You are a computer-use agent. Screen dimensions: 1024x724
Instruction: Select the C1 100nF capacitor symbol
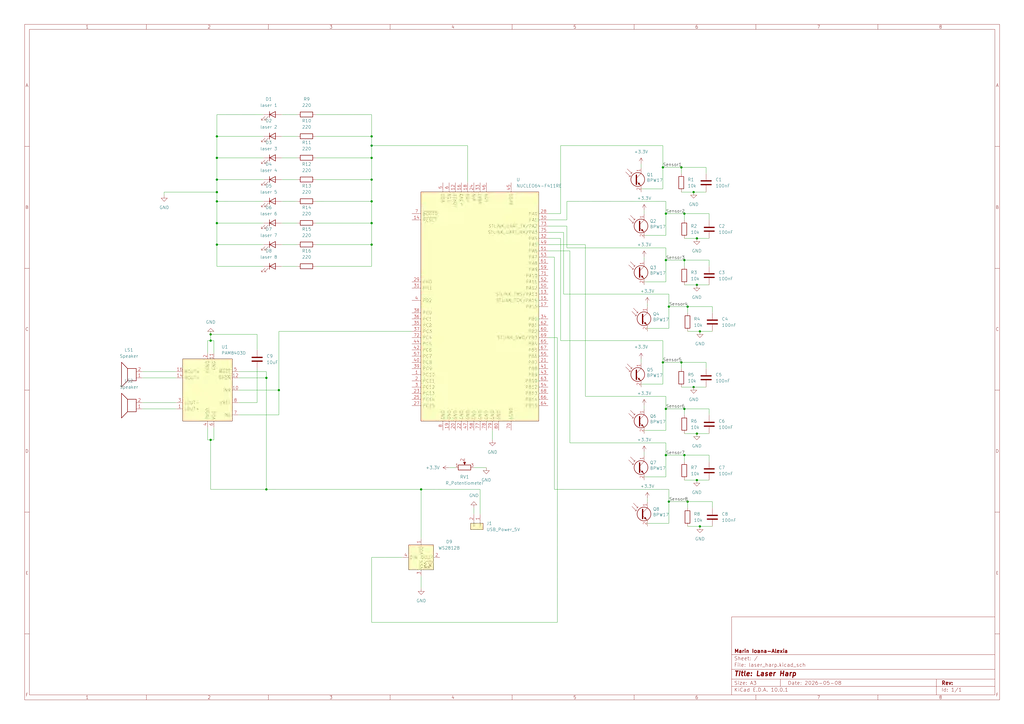705,183
